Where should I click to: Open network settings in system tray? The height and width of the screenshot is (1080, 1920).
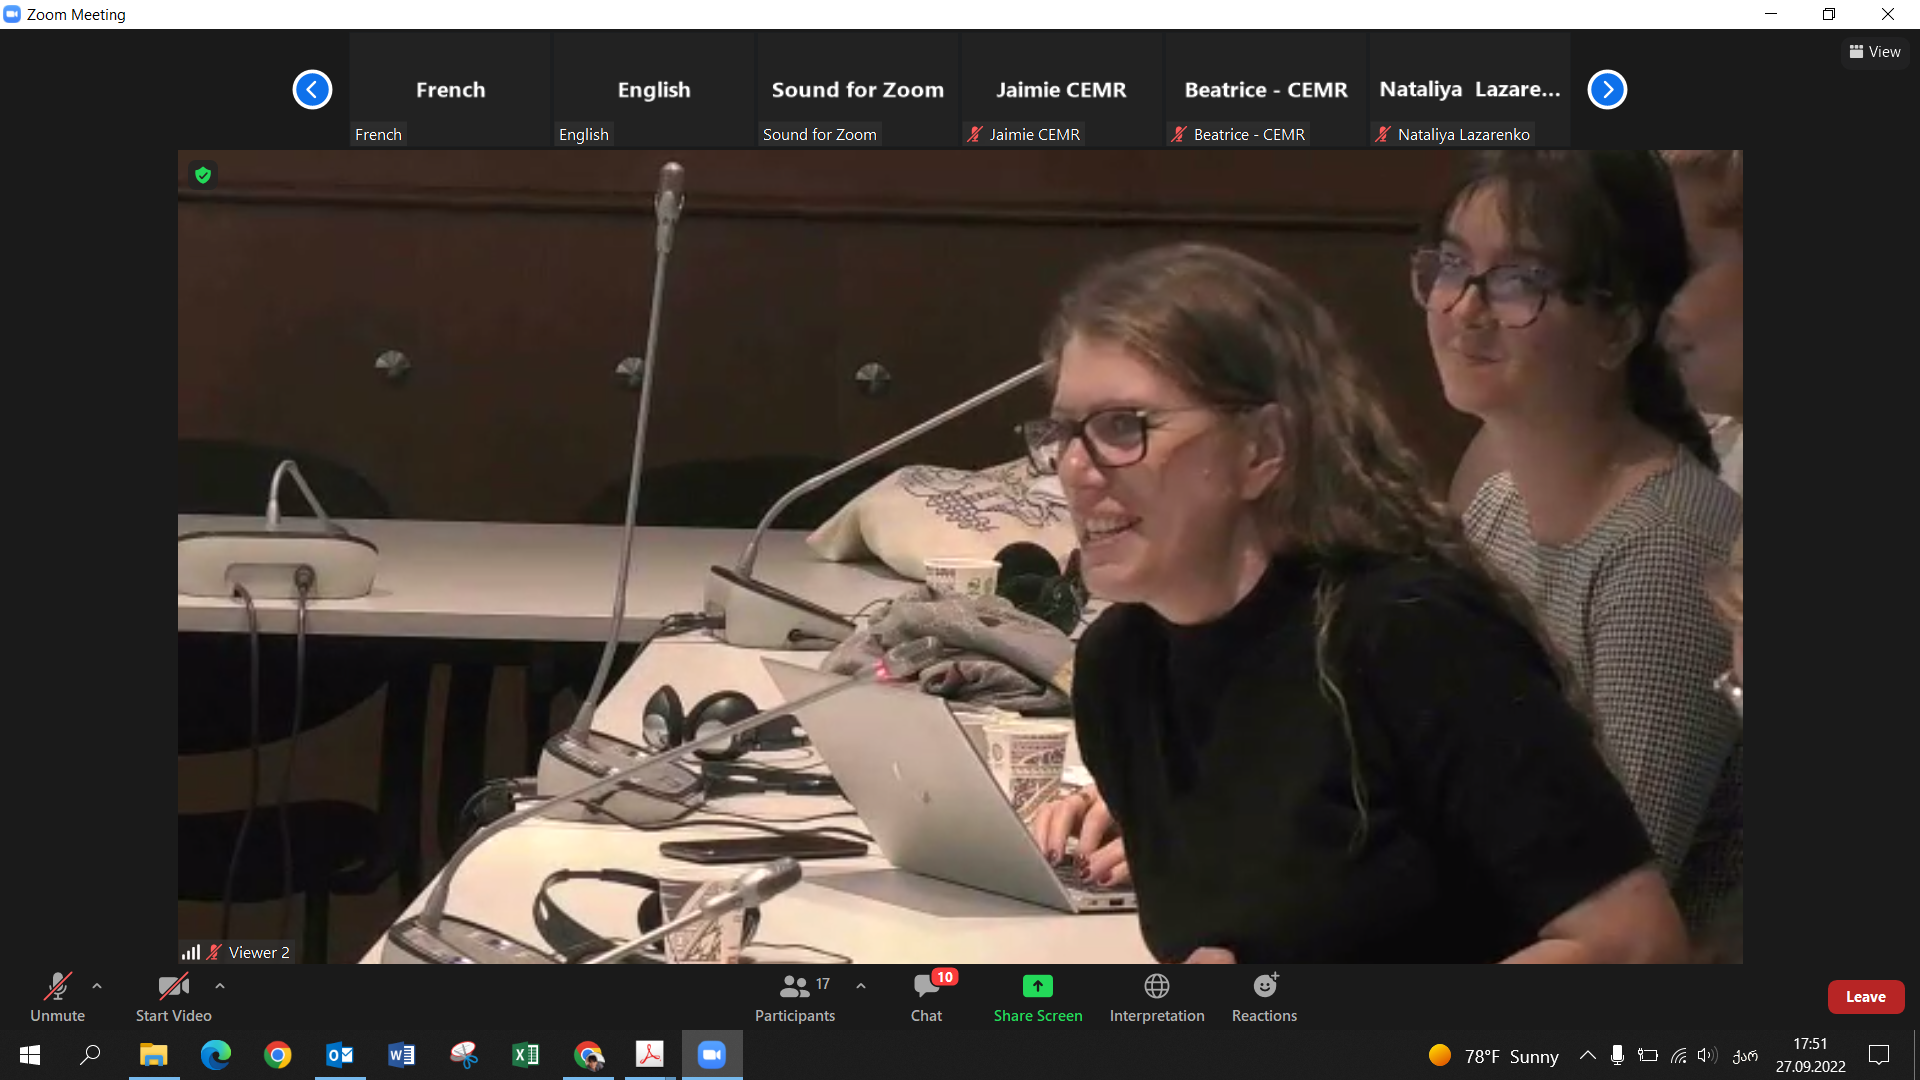1679,1055
